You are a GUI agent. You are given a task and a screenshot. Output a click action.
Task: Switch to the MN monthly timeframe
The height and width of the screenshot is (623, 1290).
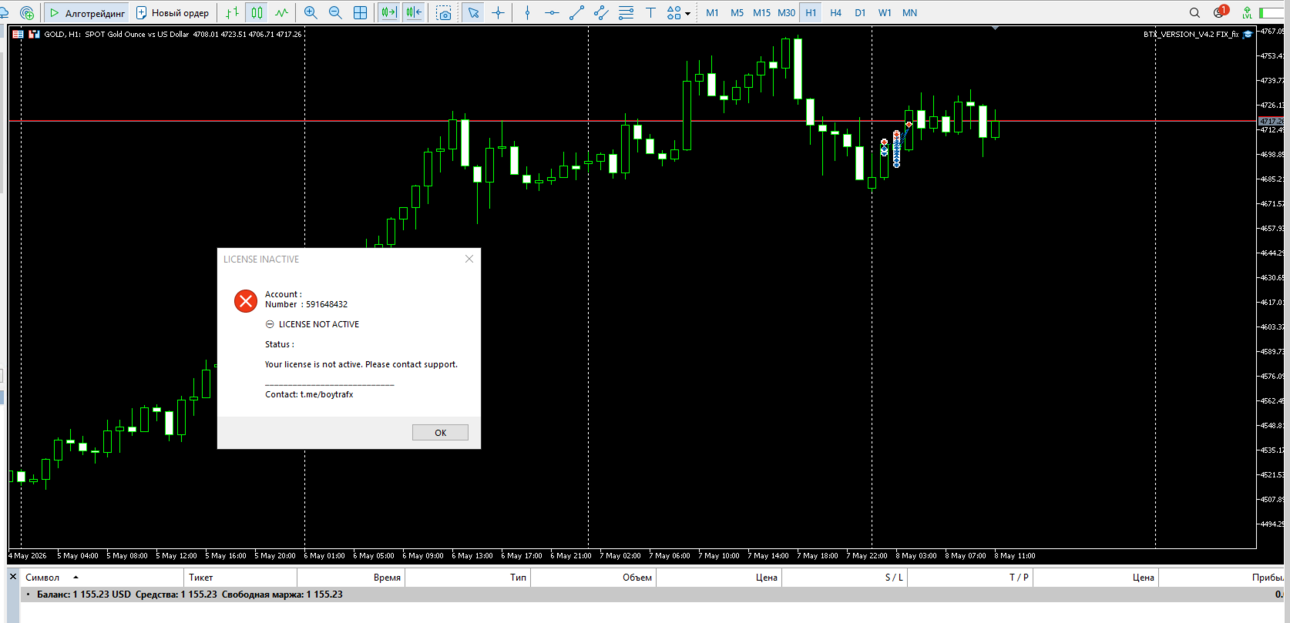910,13
